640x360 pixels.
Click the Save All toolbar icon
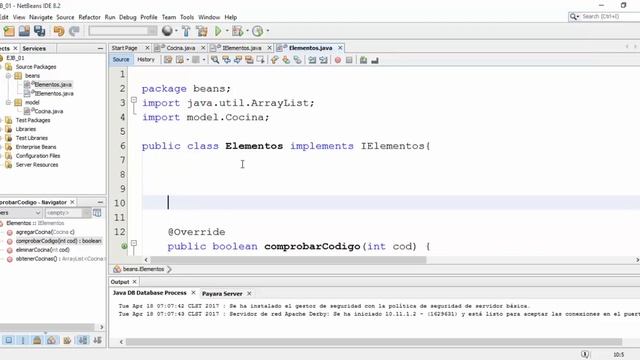40,31
